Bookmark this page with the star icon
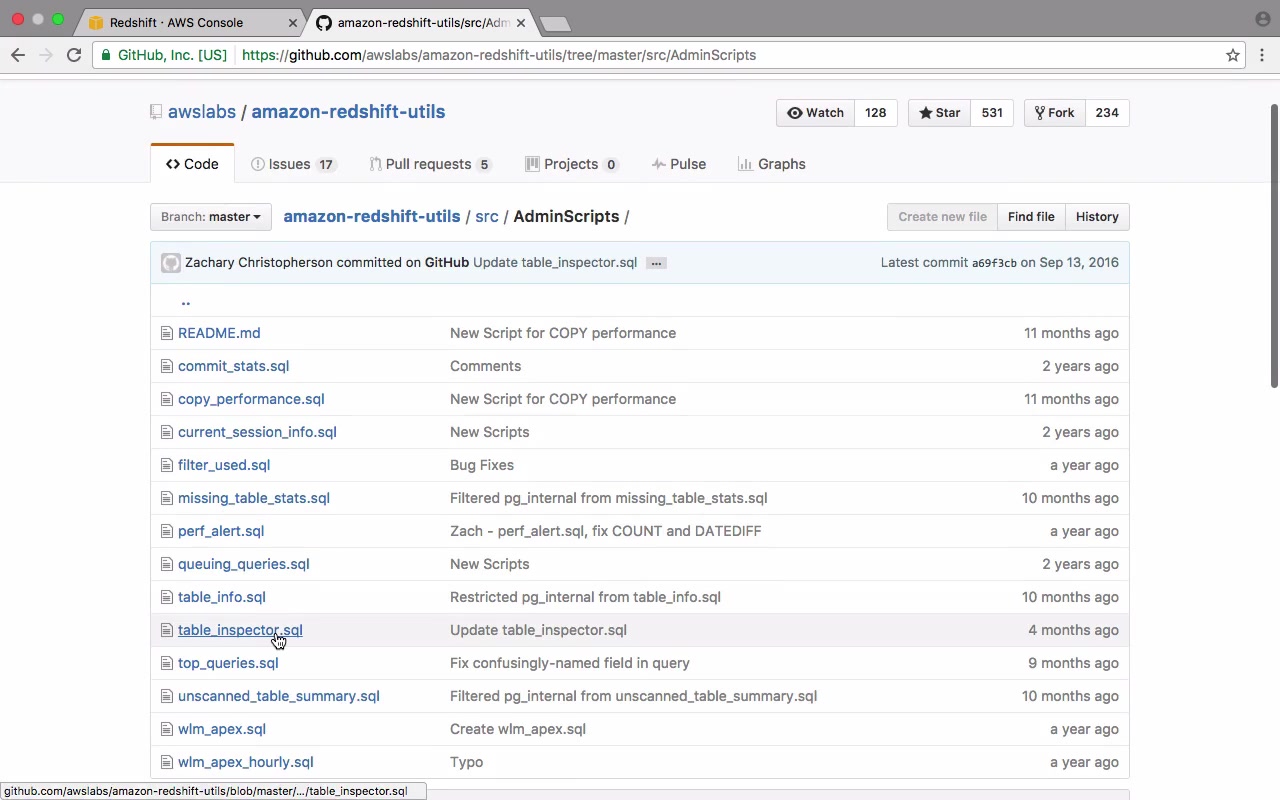The width and height of the screenshot is (1280, 800). coord(1233,55)
